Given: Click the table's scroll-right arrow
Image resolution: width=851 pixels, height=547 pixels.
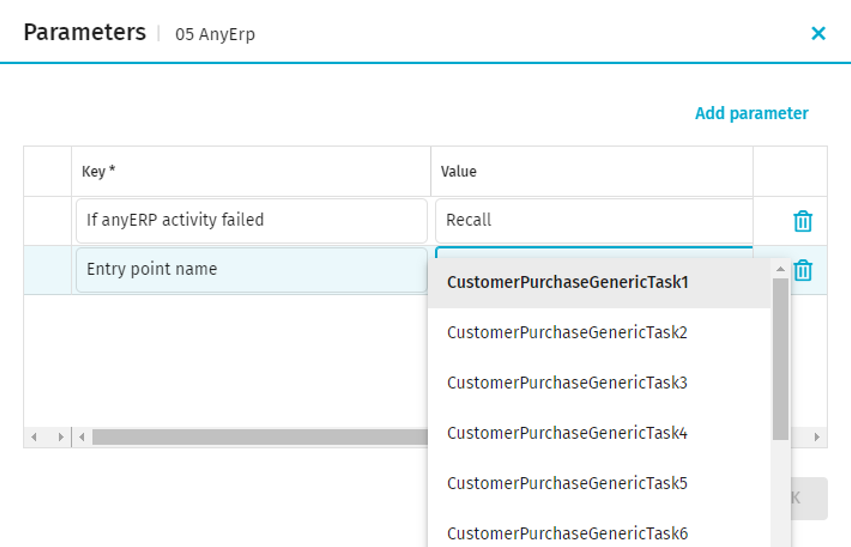Looking at the screenshot, I should [817, 437].
